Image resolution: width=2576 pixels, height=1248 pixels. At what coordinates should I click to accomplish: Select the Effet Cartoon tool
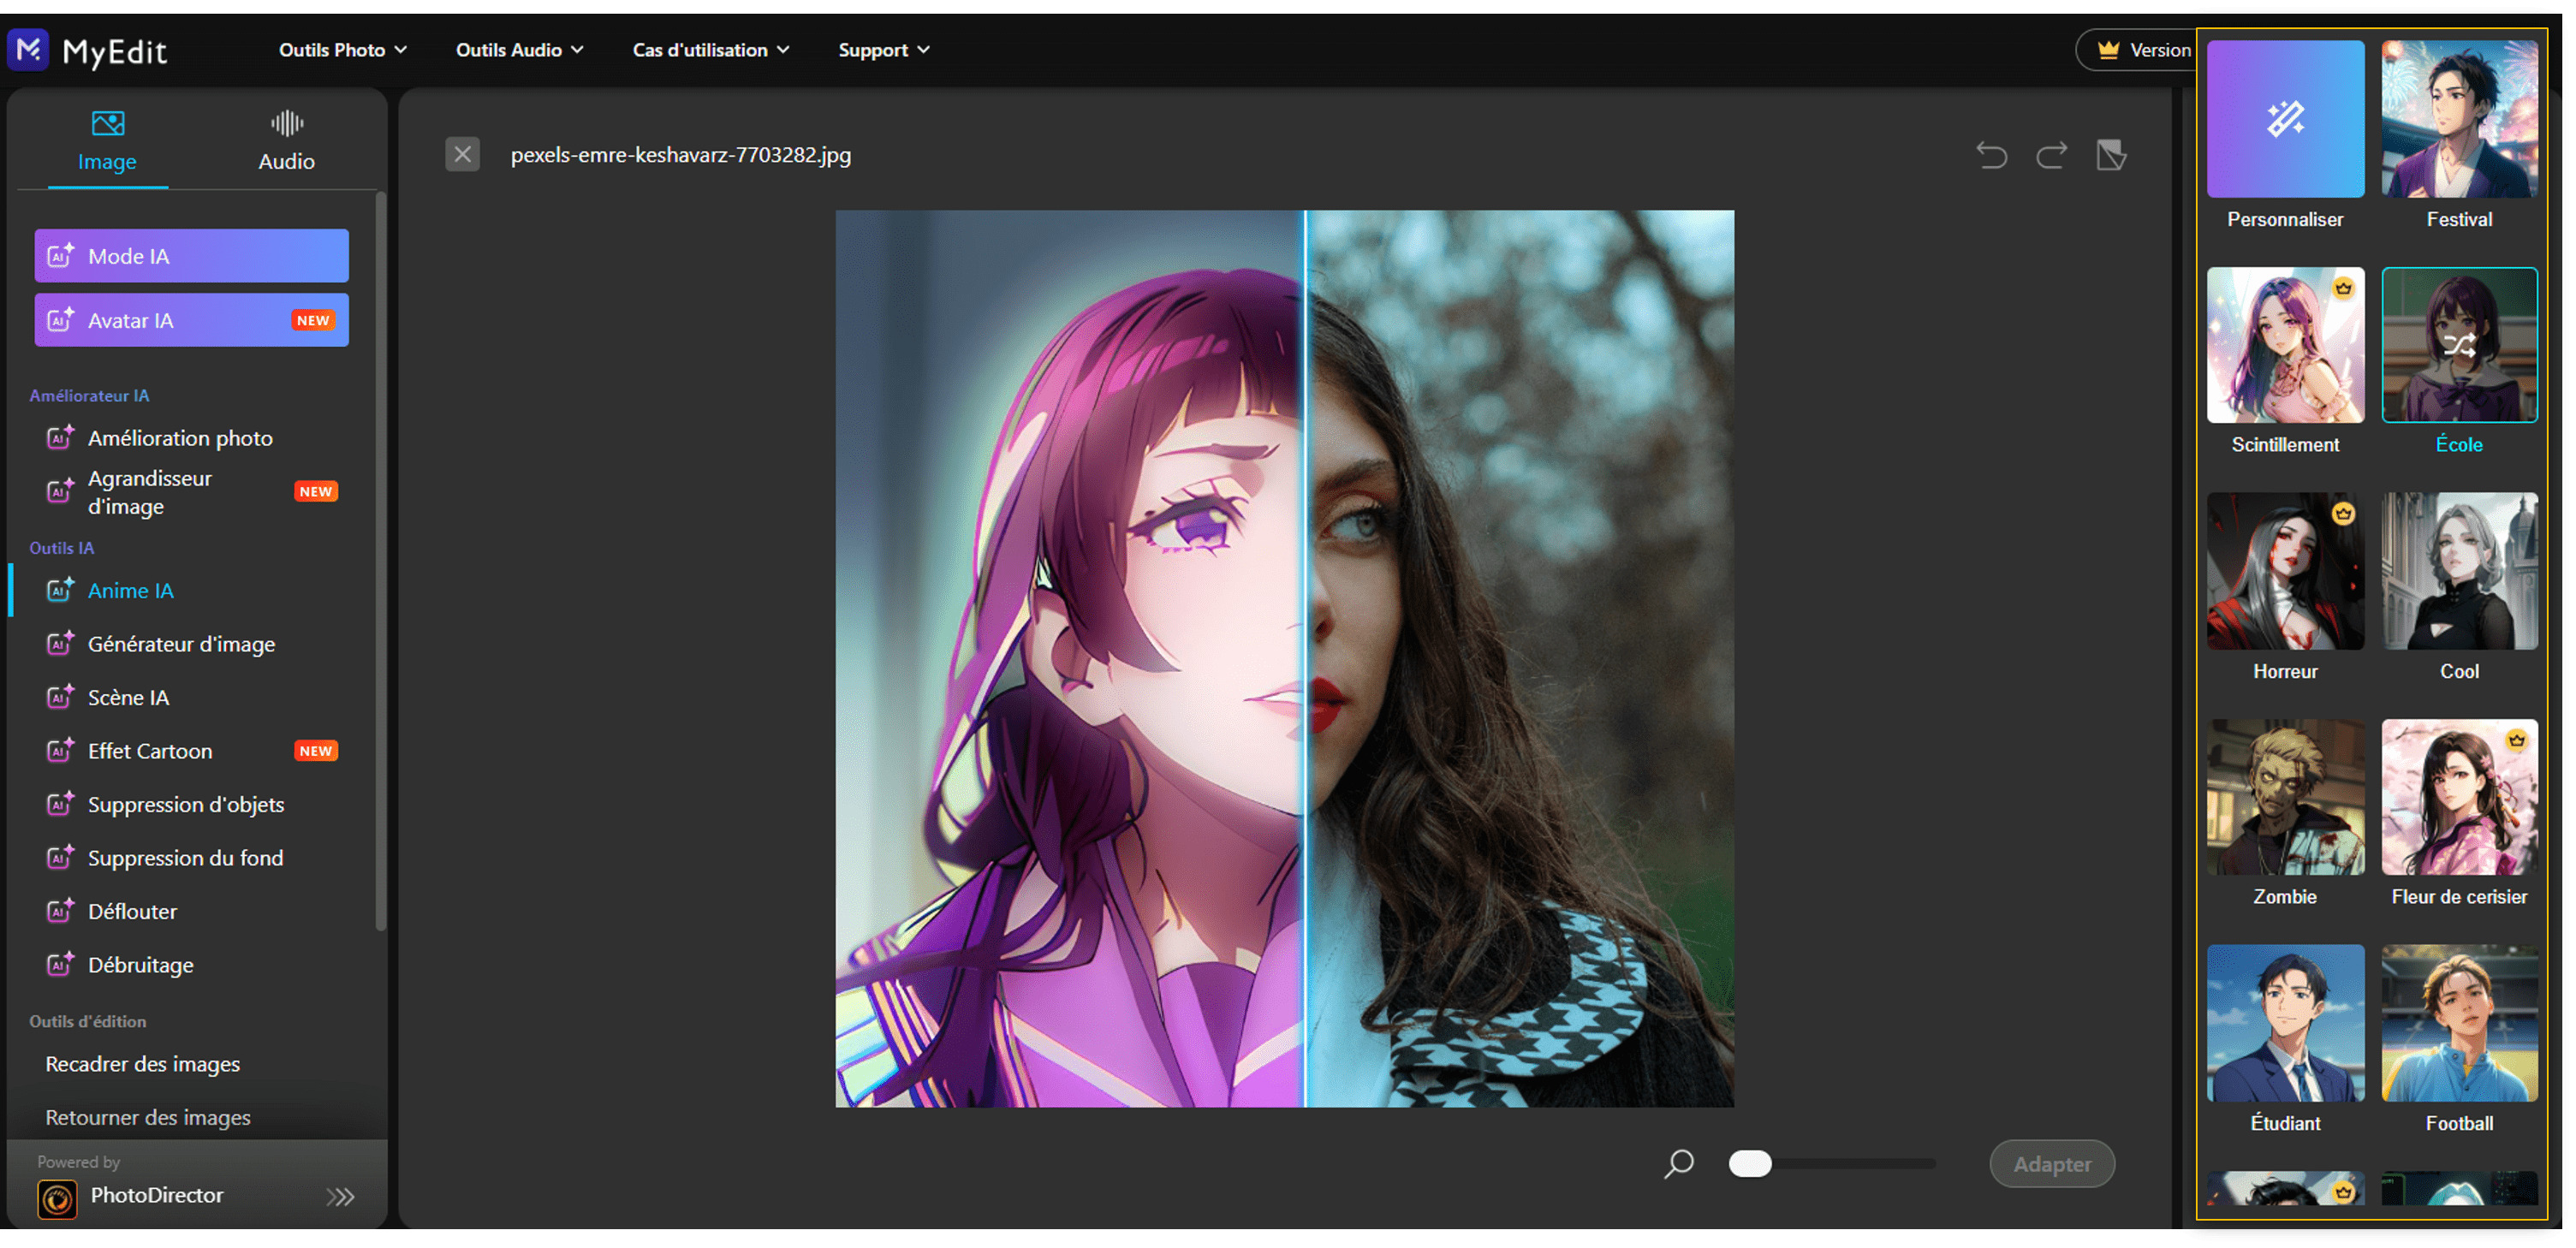click(150, 750)
